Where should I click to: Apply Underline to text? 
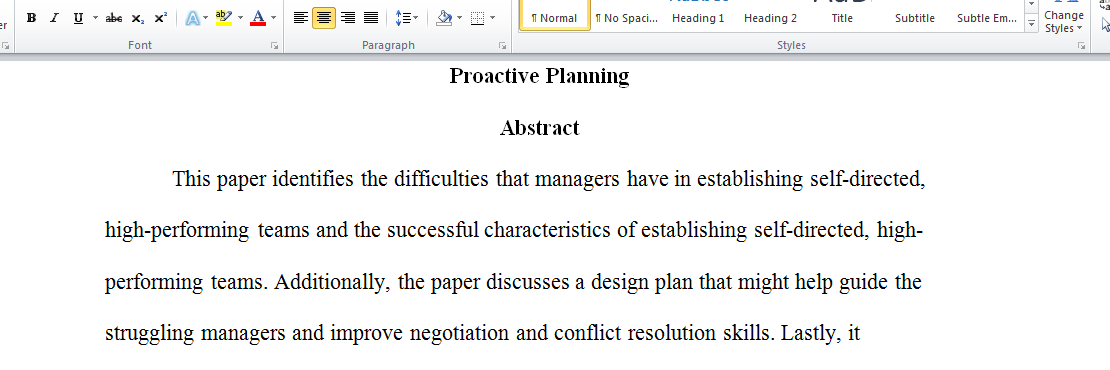(78, 18)
